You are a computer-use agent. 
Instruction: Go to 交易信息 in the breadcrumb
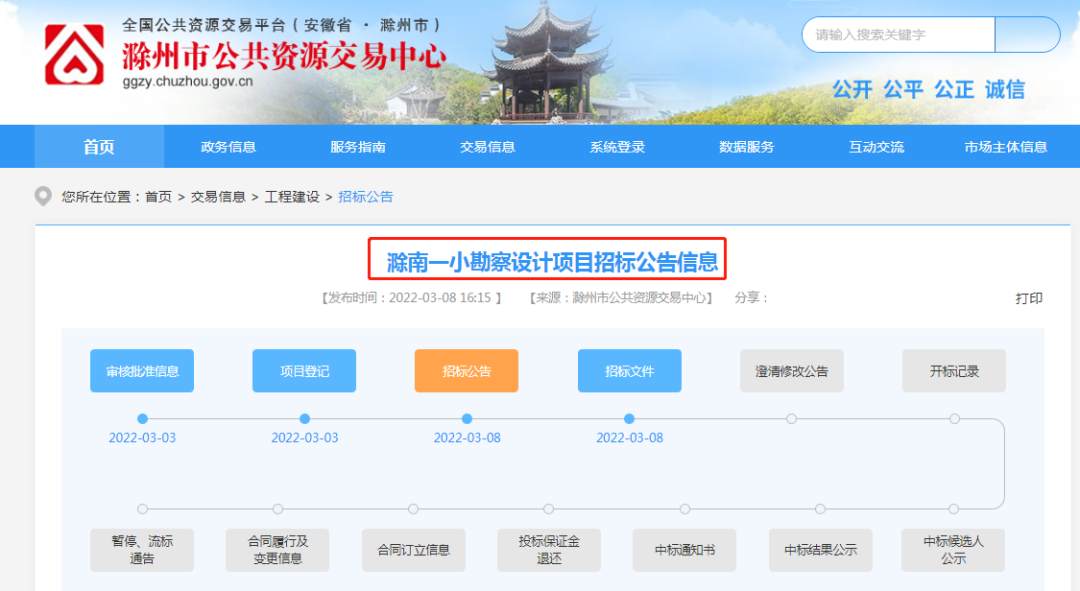pyautogui.click(x=218, y=197)
